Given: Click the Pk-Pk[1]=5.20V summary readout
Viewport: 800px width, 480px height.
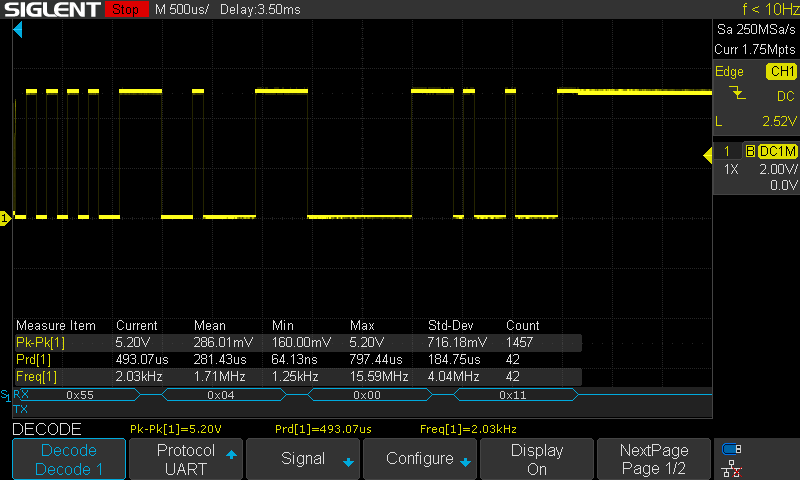Looking at the screenshot, I should point(176,429).
